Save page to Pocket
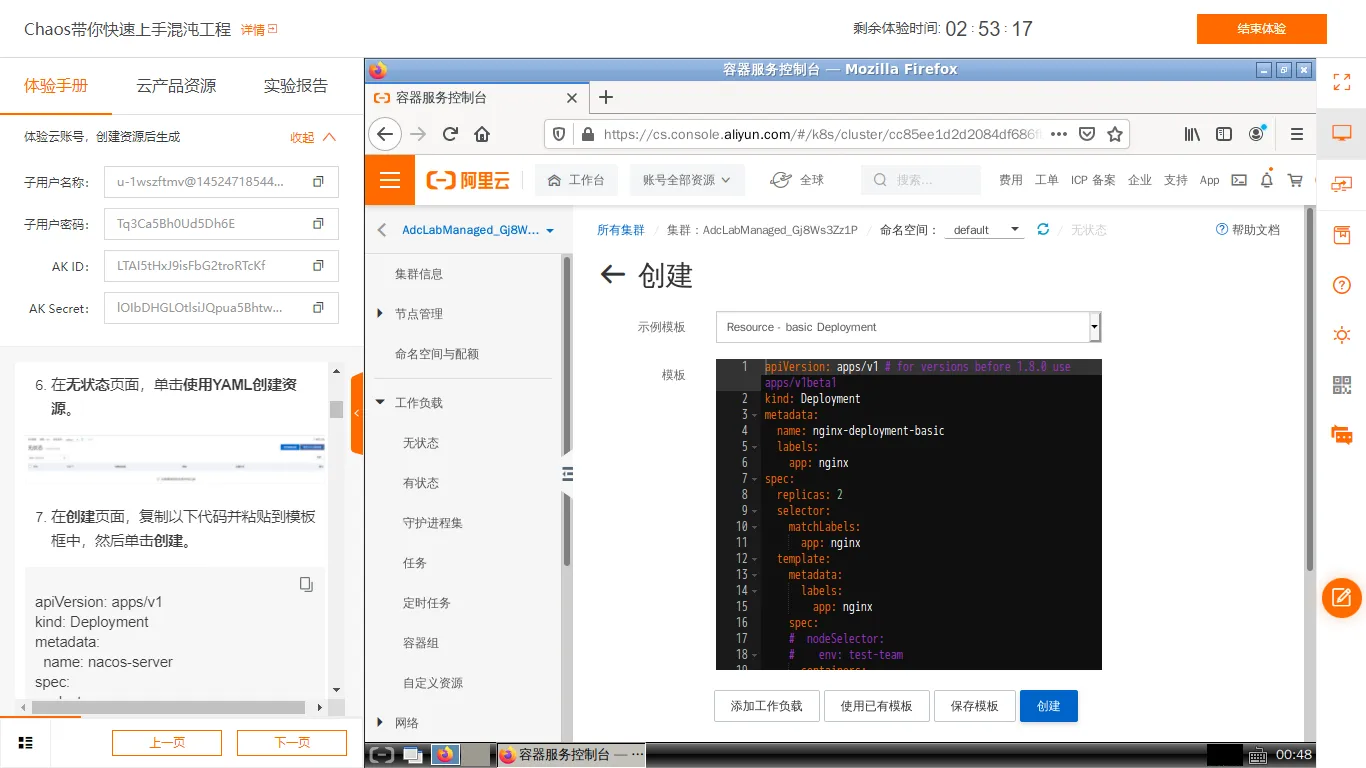This screenshot has height=768, width=1366. coord(1087,134)
